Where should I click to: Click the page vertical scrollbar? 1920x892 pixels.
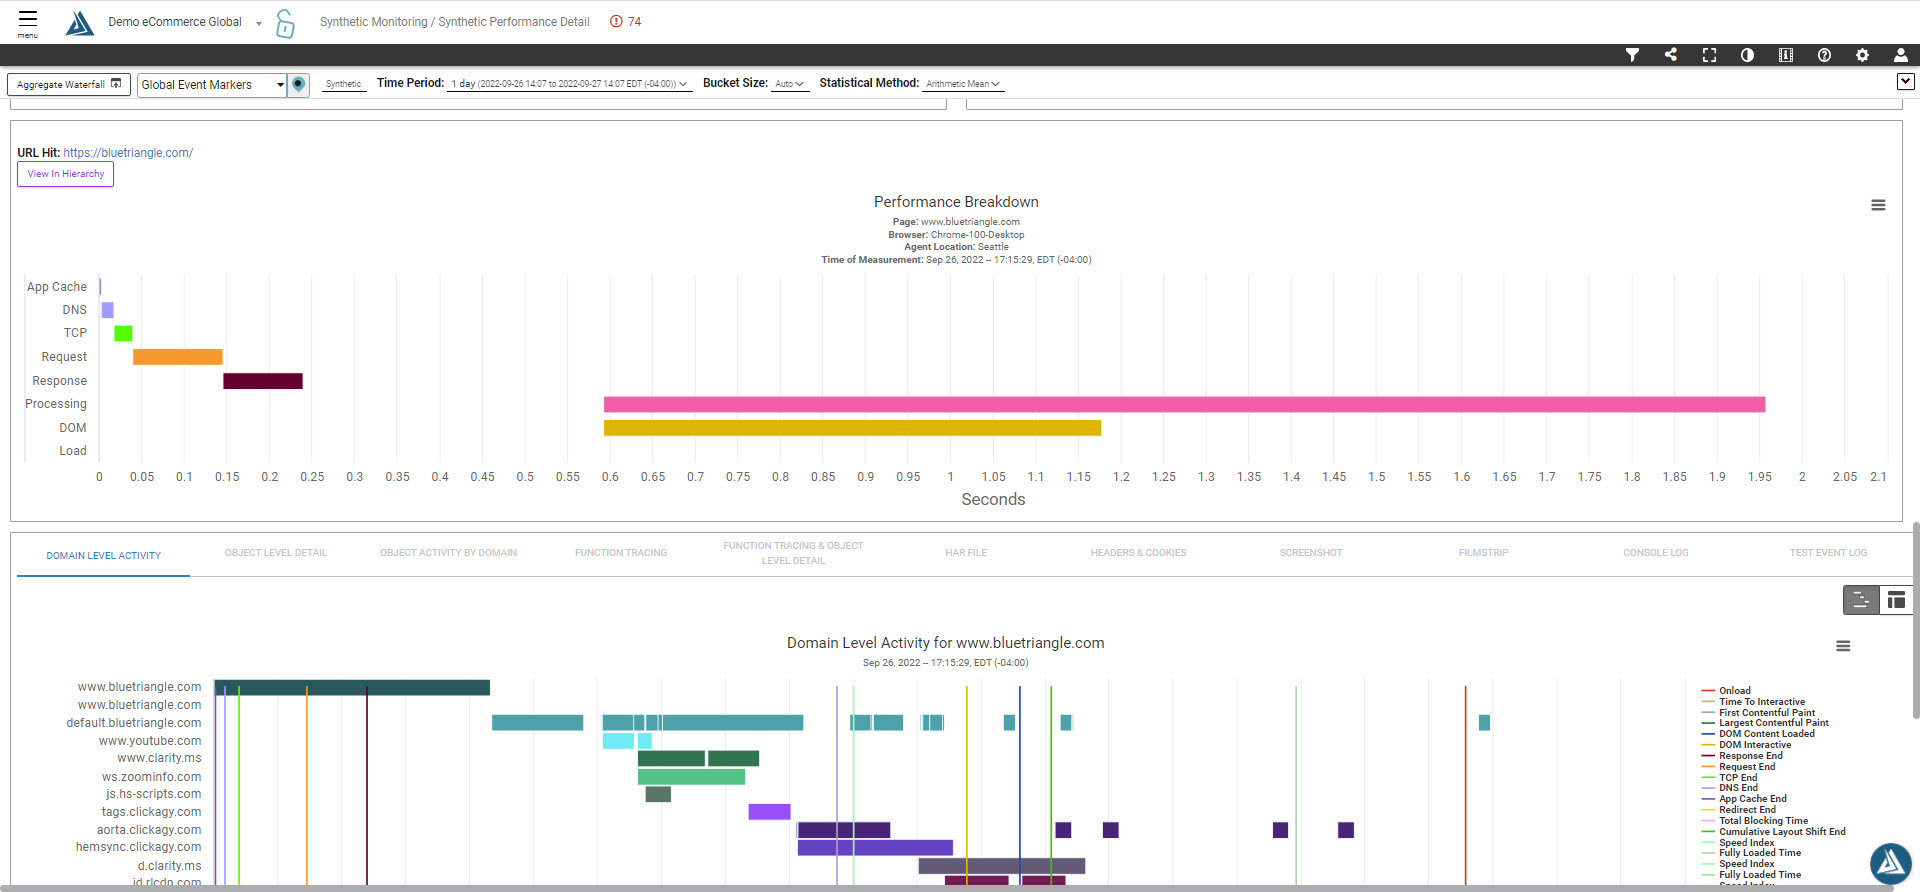(1915, 620)
